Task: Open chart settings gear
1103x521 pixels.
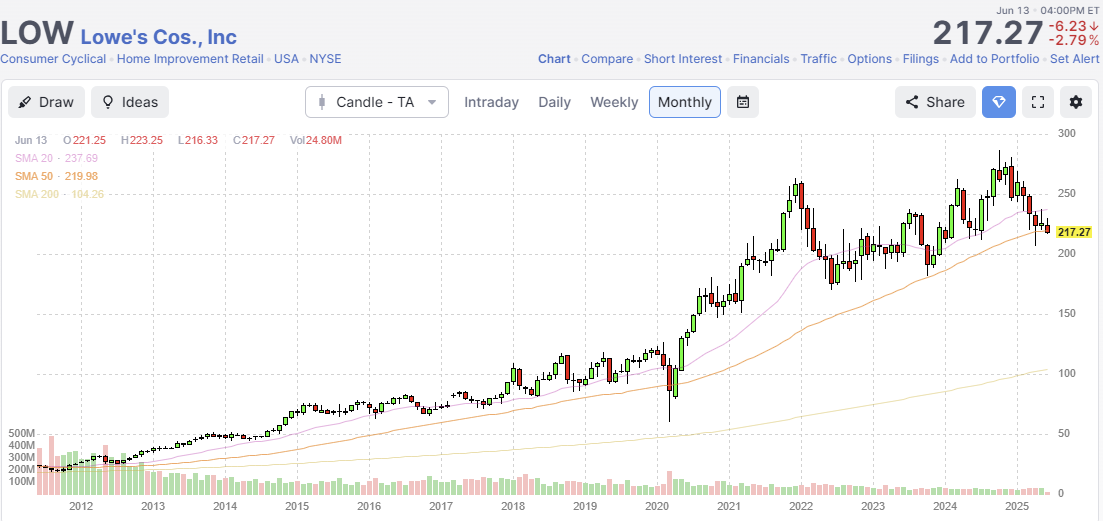Action: [1076, 102]
